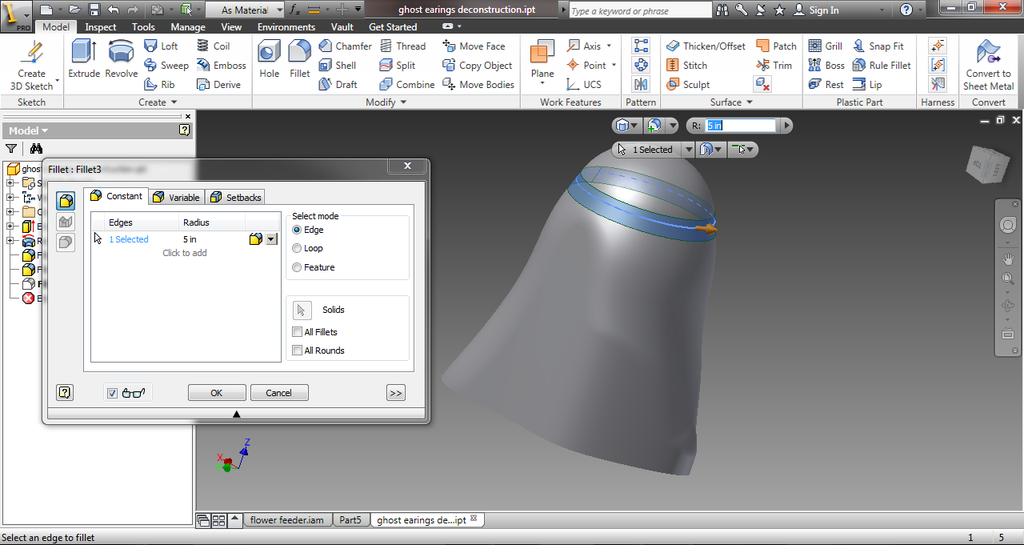Start Create 3D Sketch
Image resolution: width=1024 pixels, height=545 pixels.
point(32,64)
